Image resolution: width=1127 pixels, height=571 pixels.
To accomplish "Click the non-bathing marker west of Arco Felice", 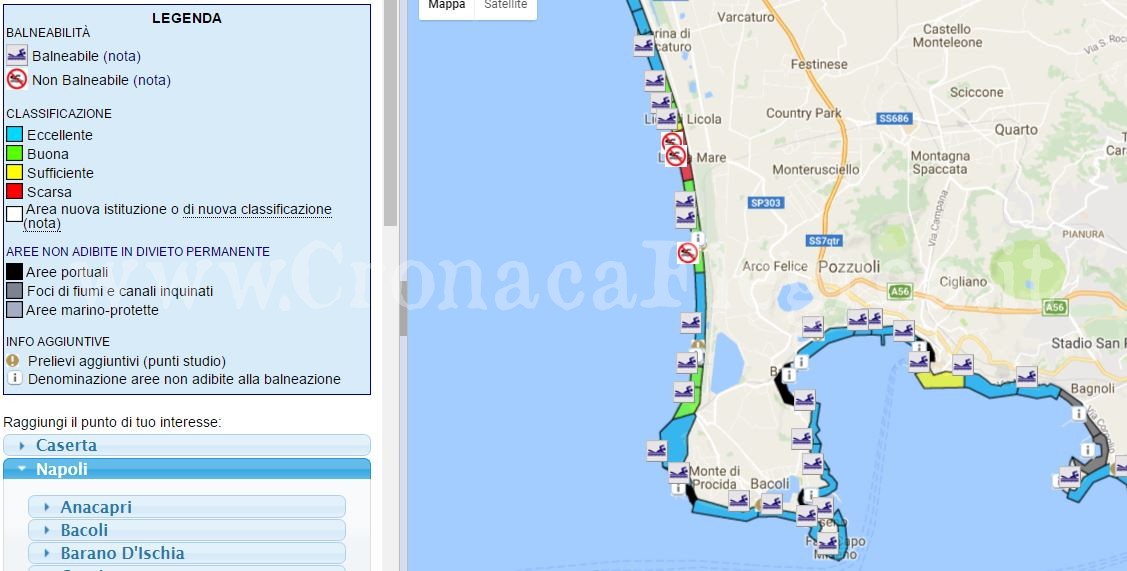I will tap(687, 253).
